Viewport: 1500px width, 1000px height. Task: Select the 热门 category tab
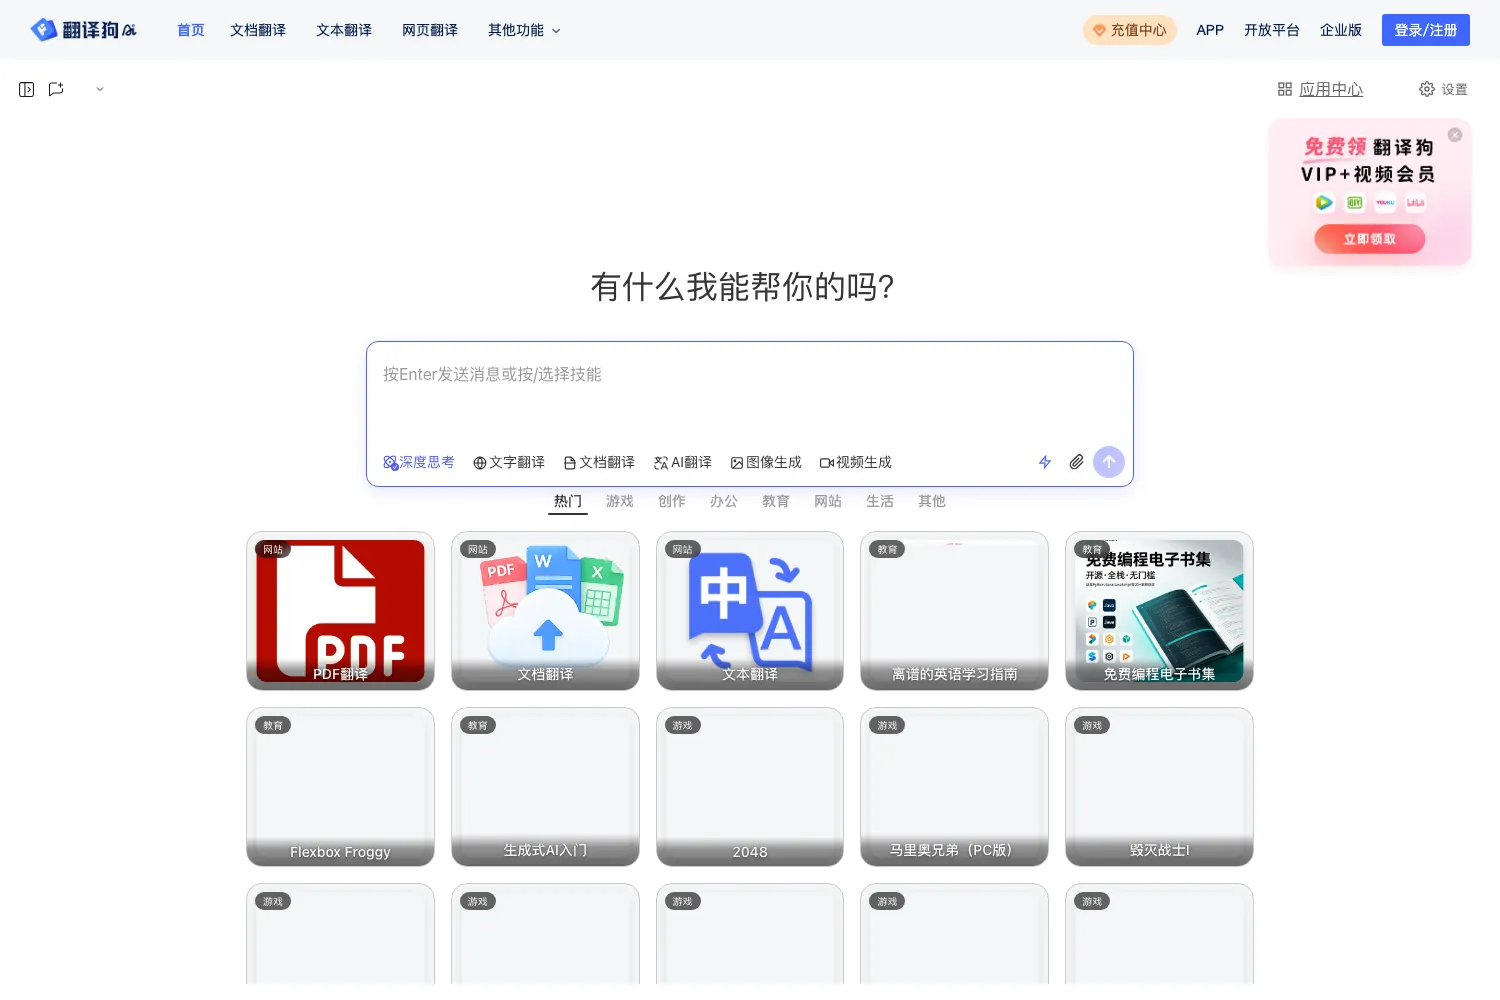point(568,502)
